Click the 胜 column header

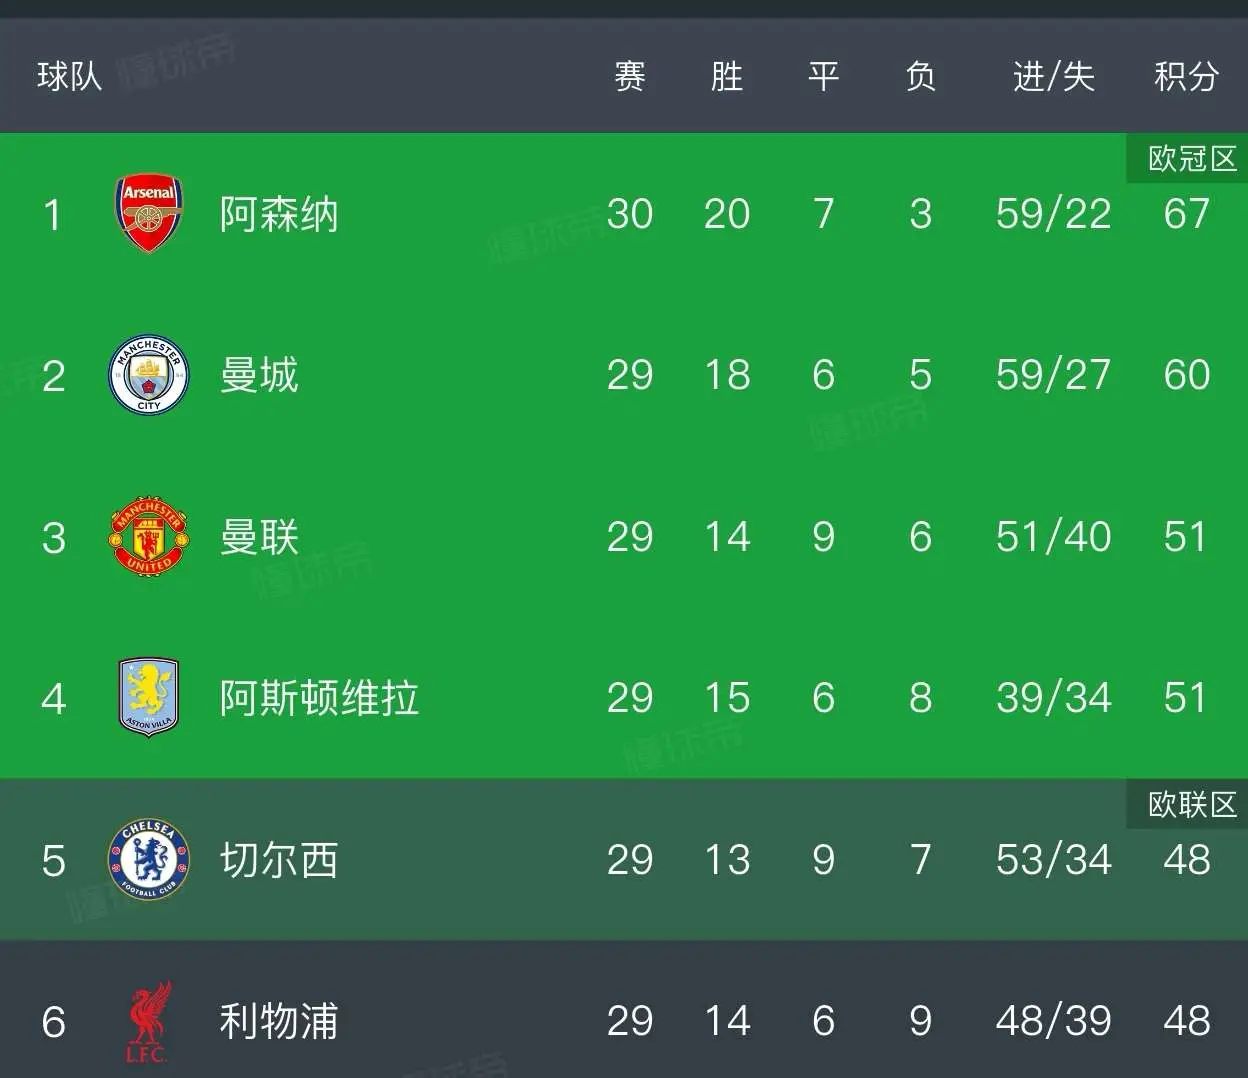[727, 76]
